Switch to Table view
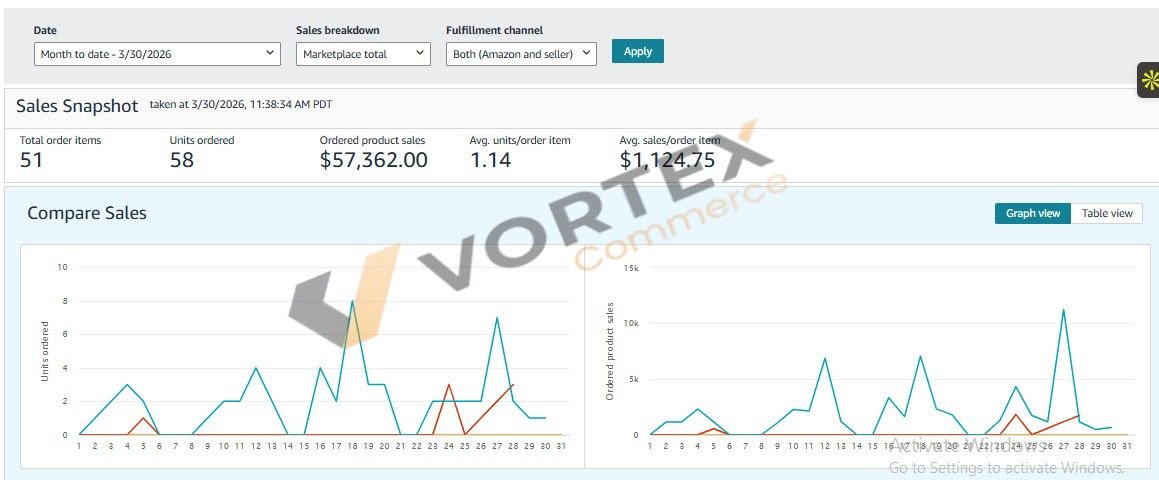 [1107, 213]
